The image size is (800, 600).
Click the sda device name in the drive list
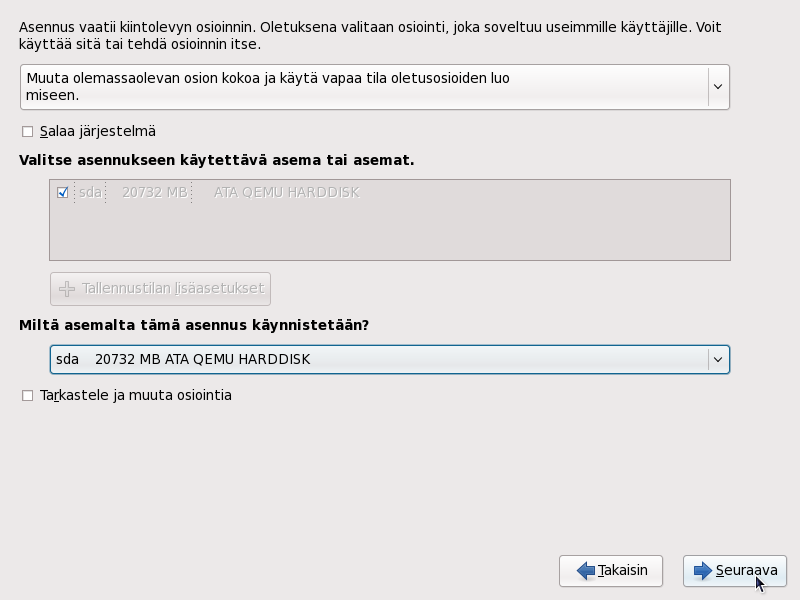(x=90, y=193)
